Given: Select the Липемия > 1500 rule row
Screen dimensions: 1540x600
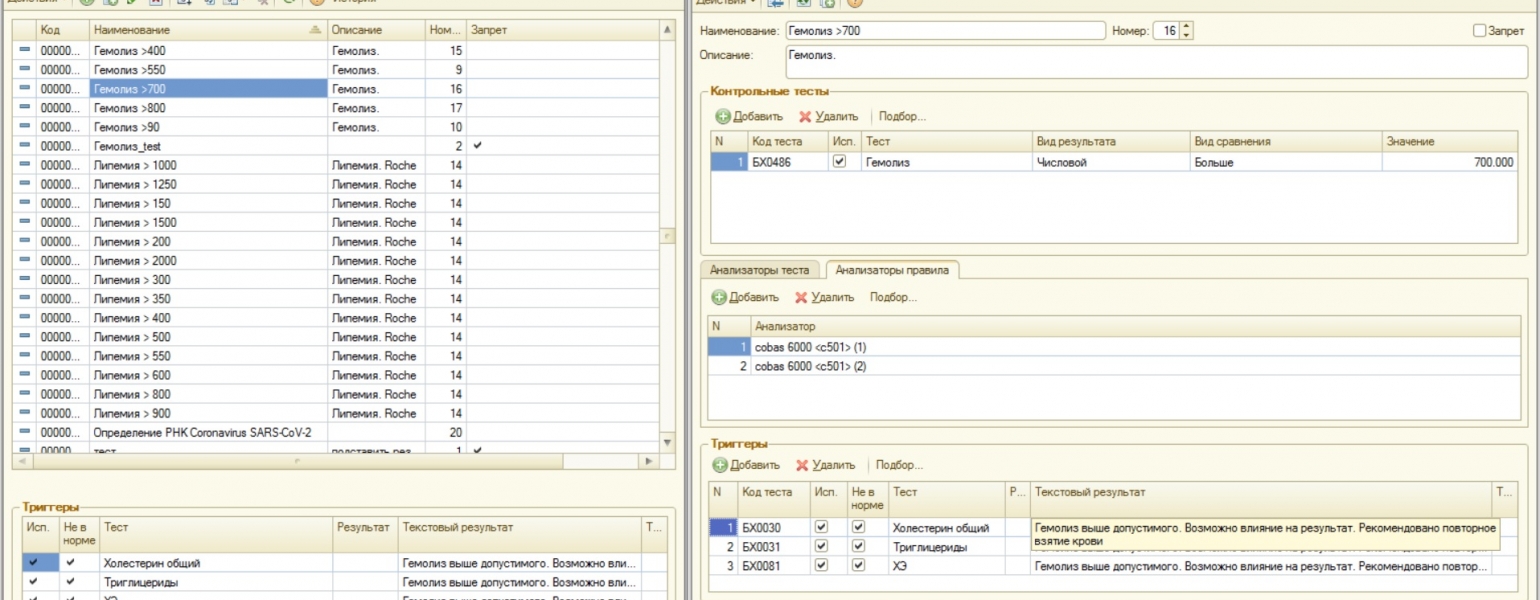Looking at the screenshot, I should [335, 222].
